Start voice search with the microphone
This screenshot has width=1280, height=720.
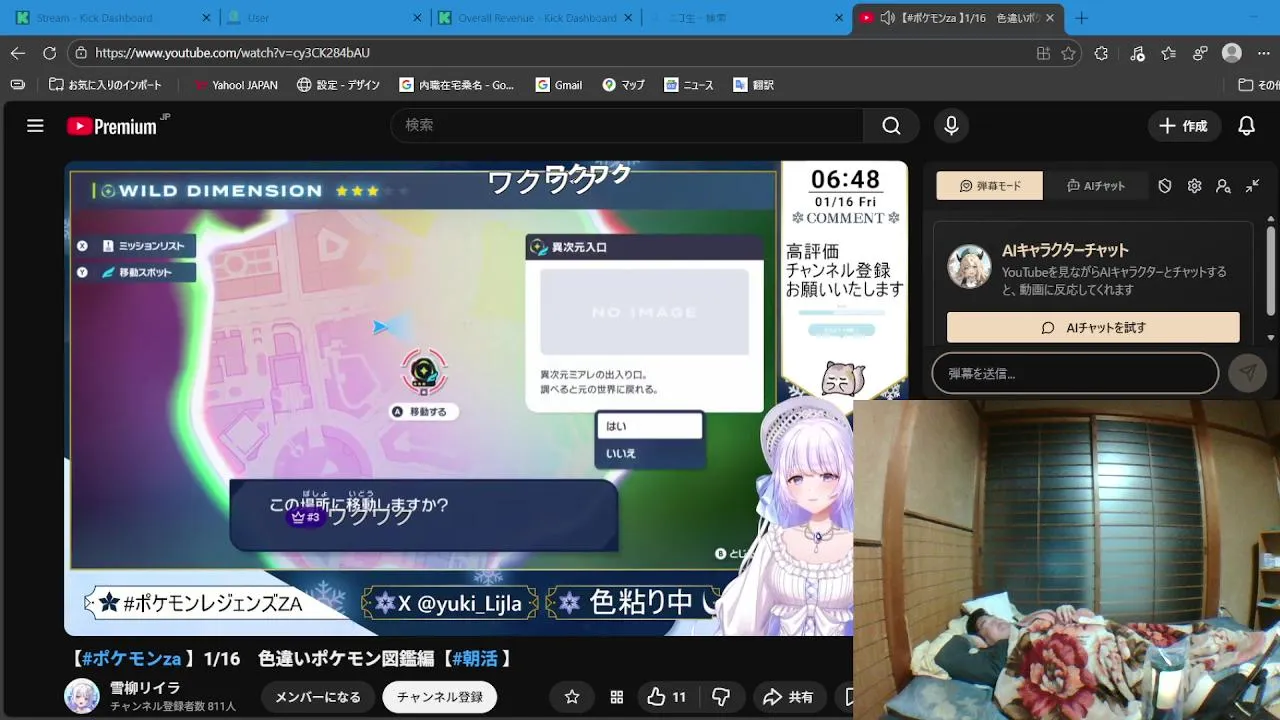(951, 125)
